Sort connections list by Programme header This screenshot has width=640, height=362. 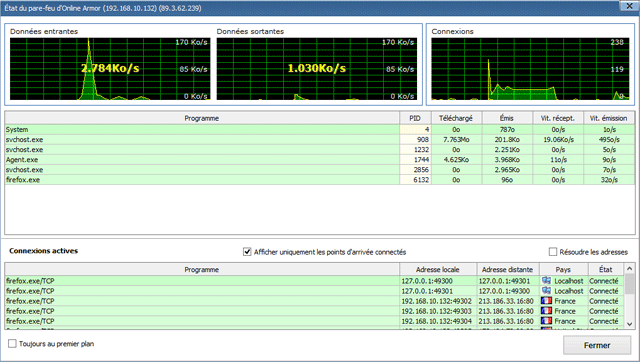(x=202, y=270)
